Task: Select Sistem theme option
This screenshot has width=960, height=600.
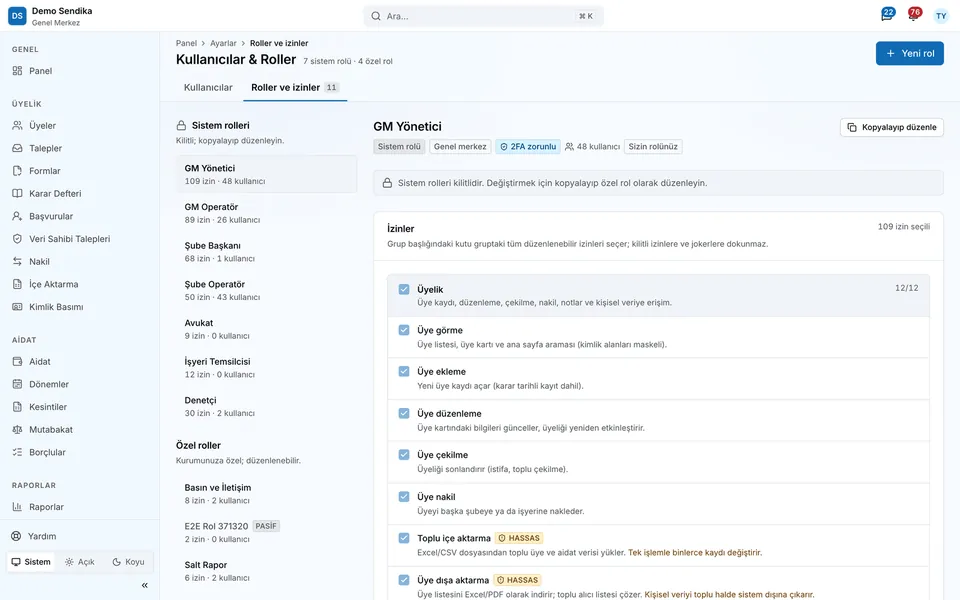Action: click(31, 562)
